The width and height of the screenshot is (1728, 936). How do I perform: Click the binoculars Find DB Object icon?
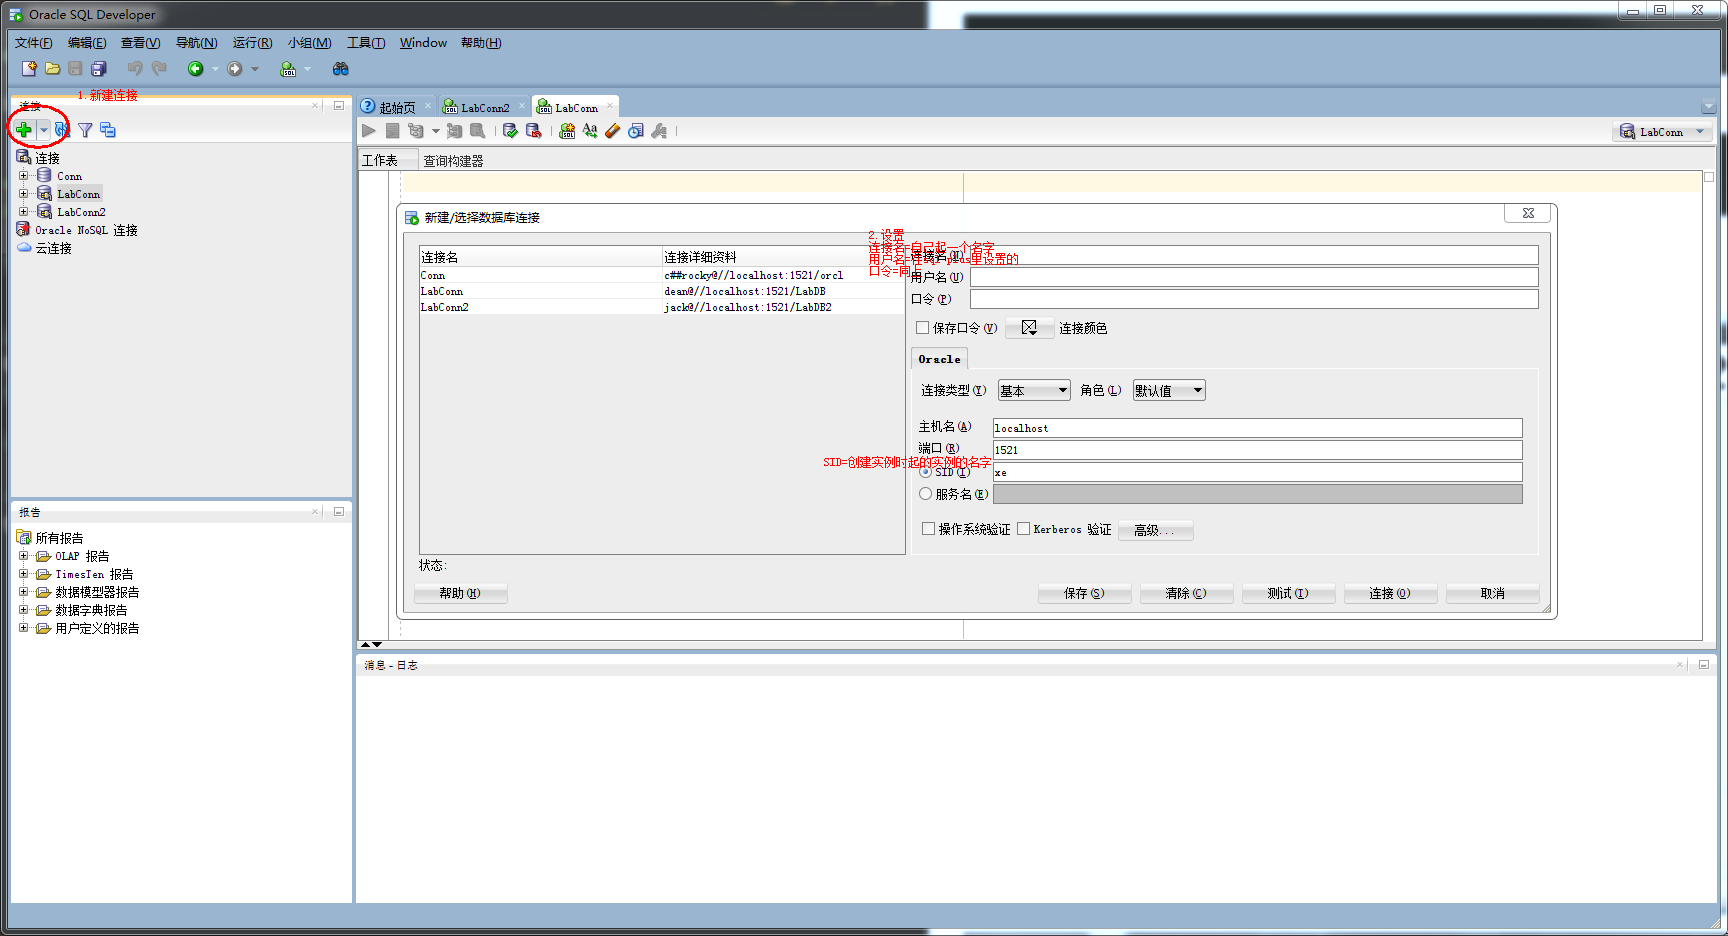coord(341,69)
